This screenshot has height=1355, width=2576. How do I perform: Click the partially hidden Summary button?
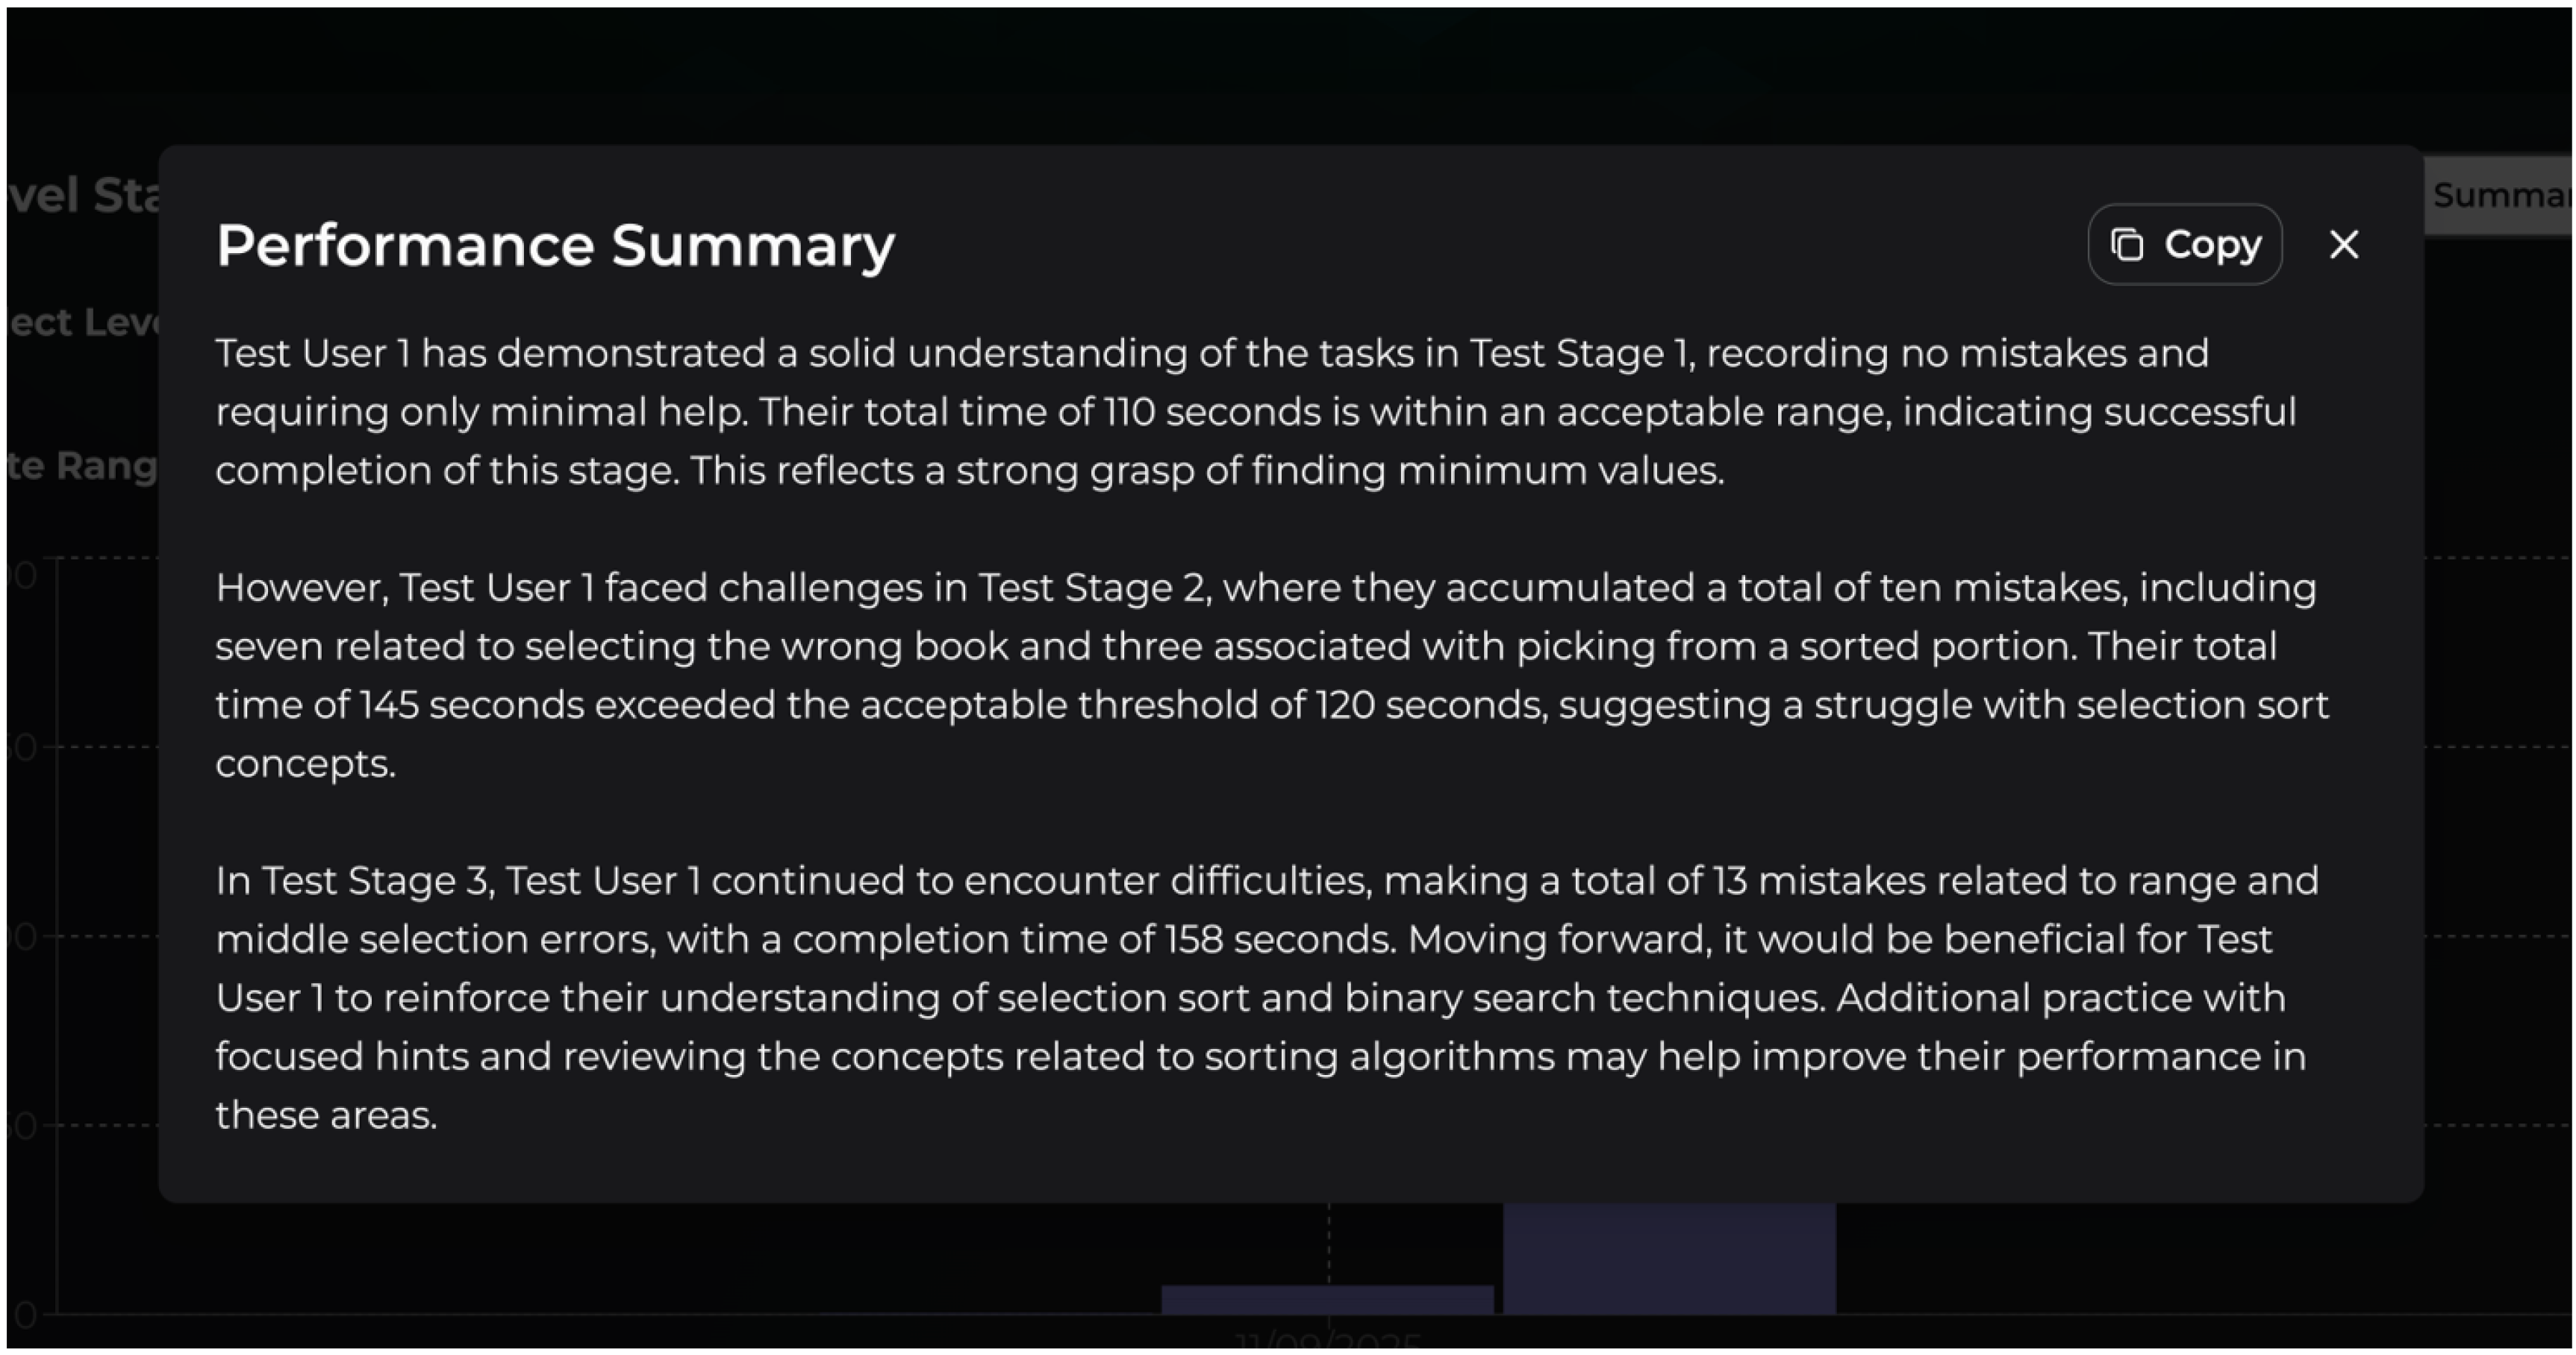(x=2500, y=196)
